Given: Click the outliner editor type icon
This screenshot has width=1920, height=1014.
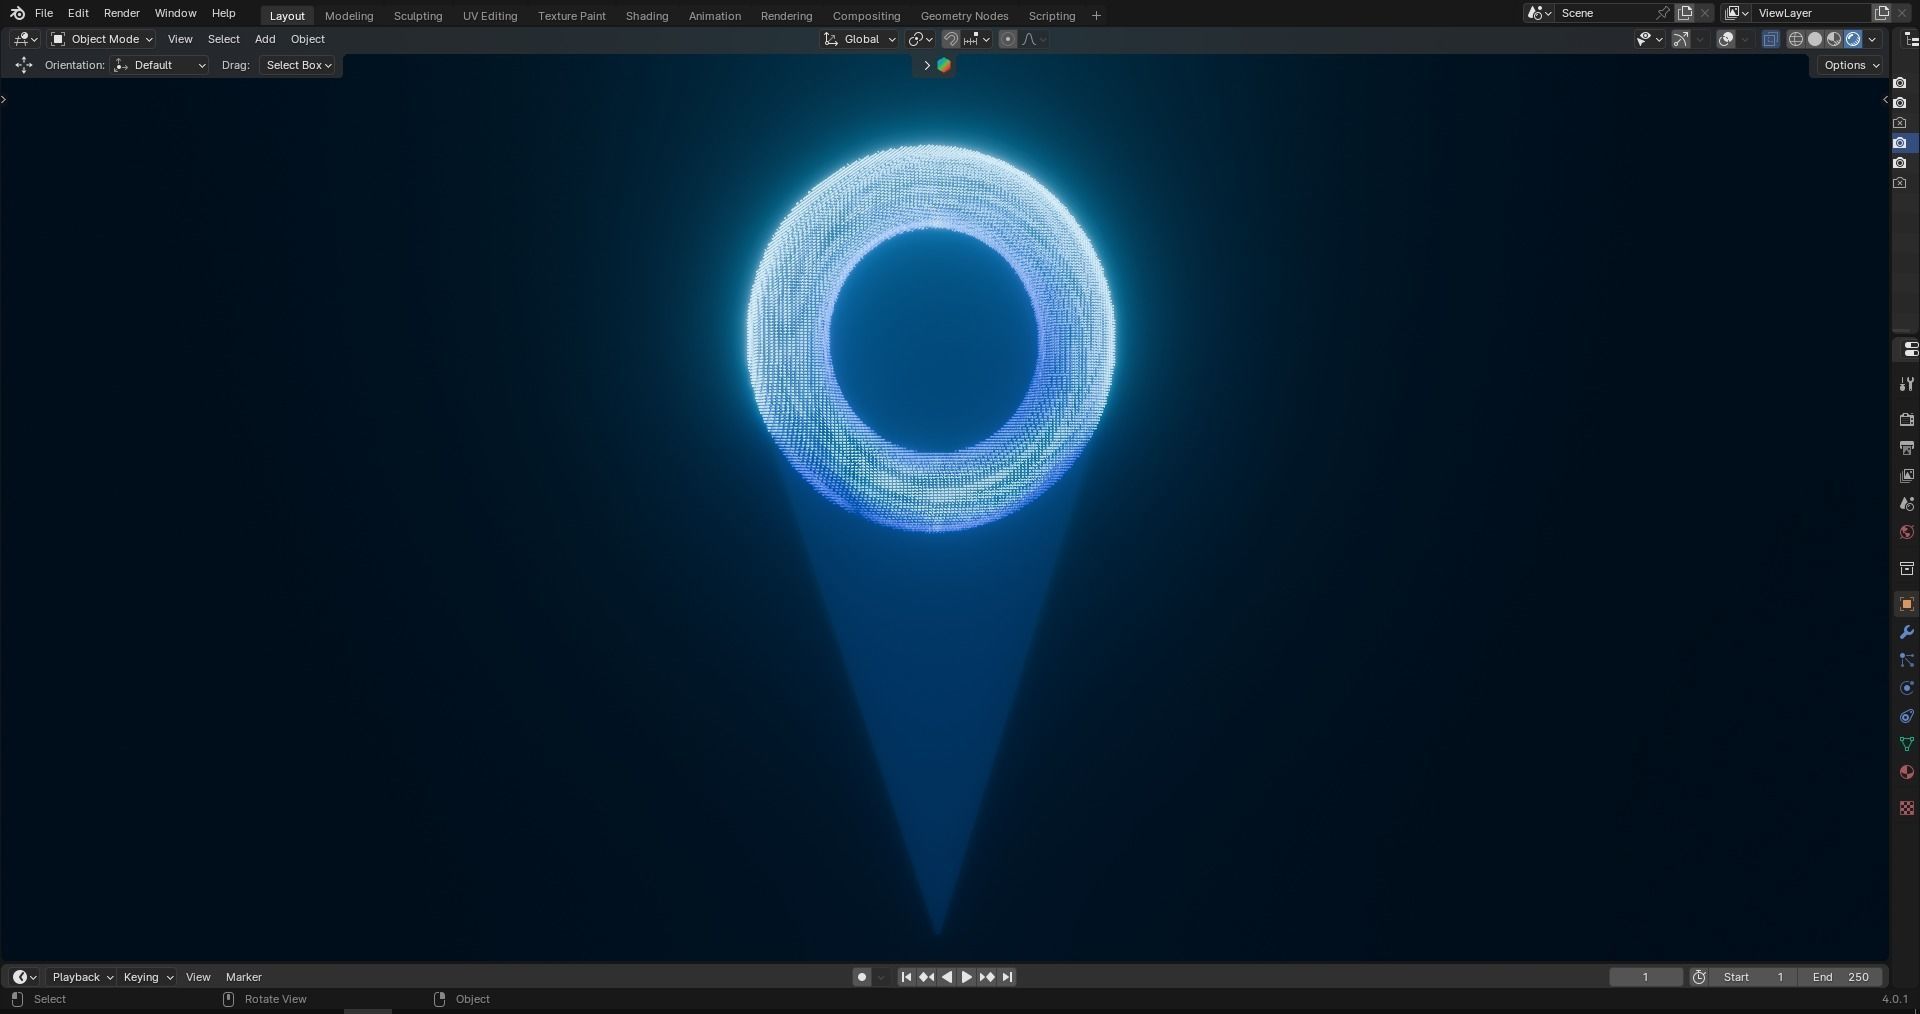Looking at the screenshot, I should click(1910, 39).
